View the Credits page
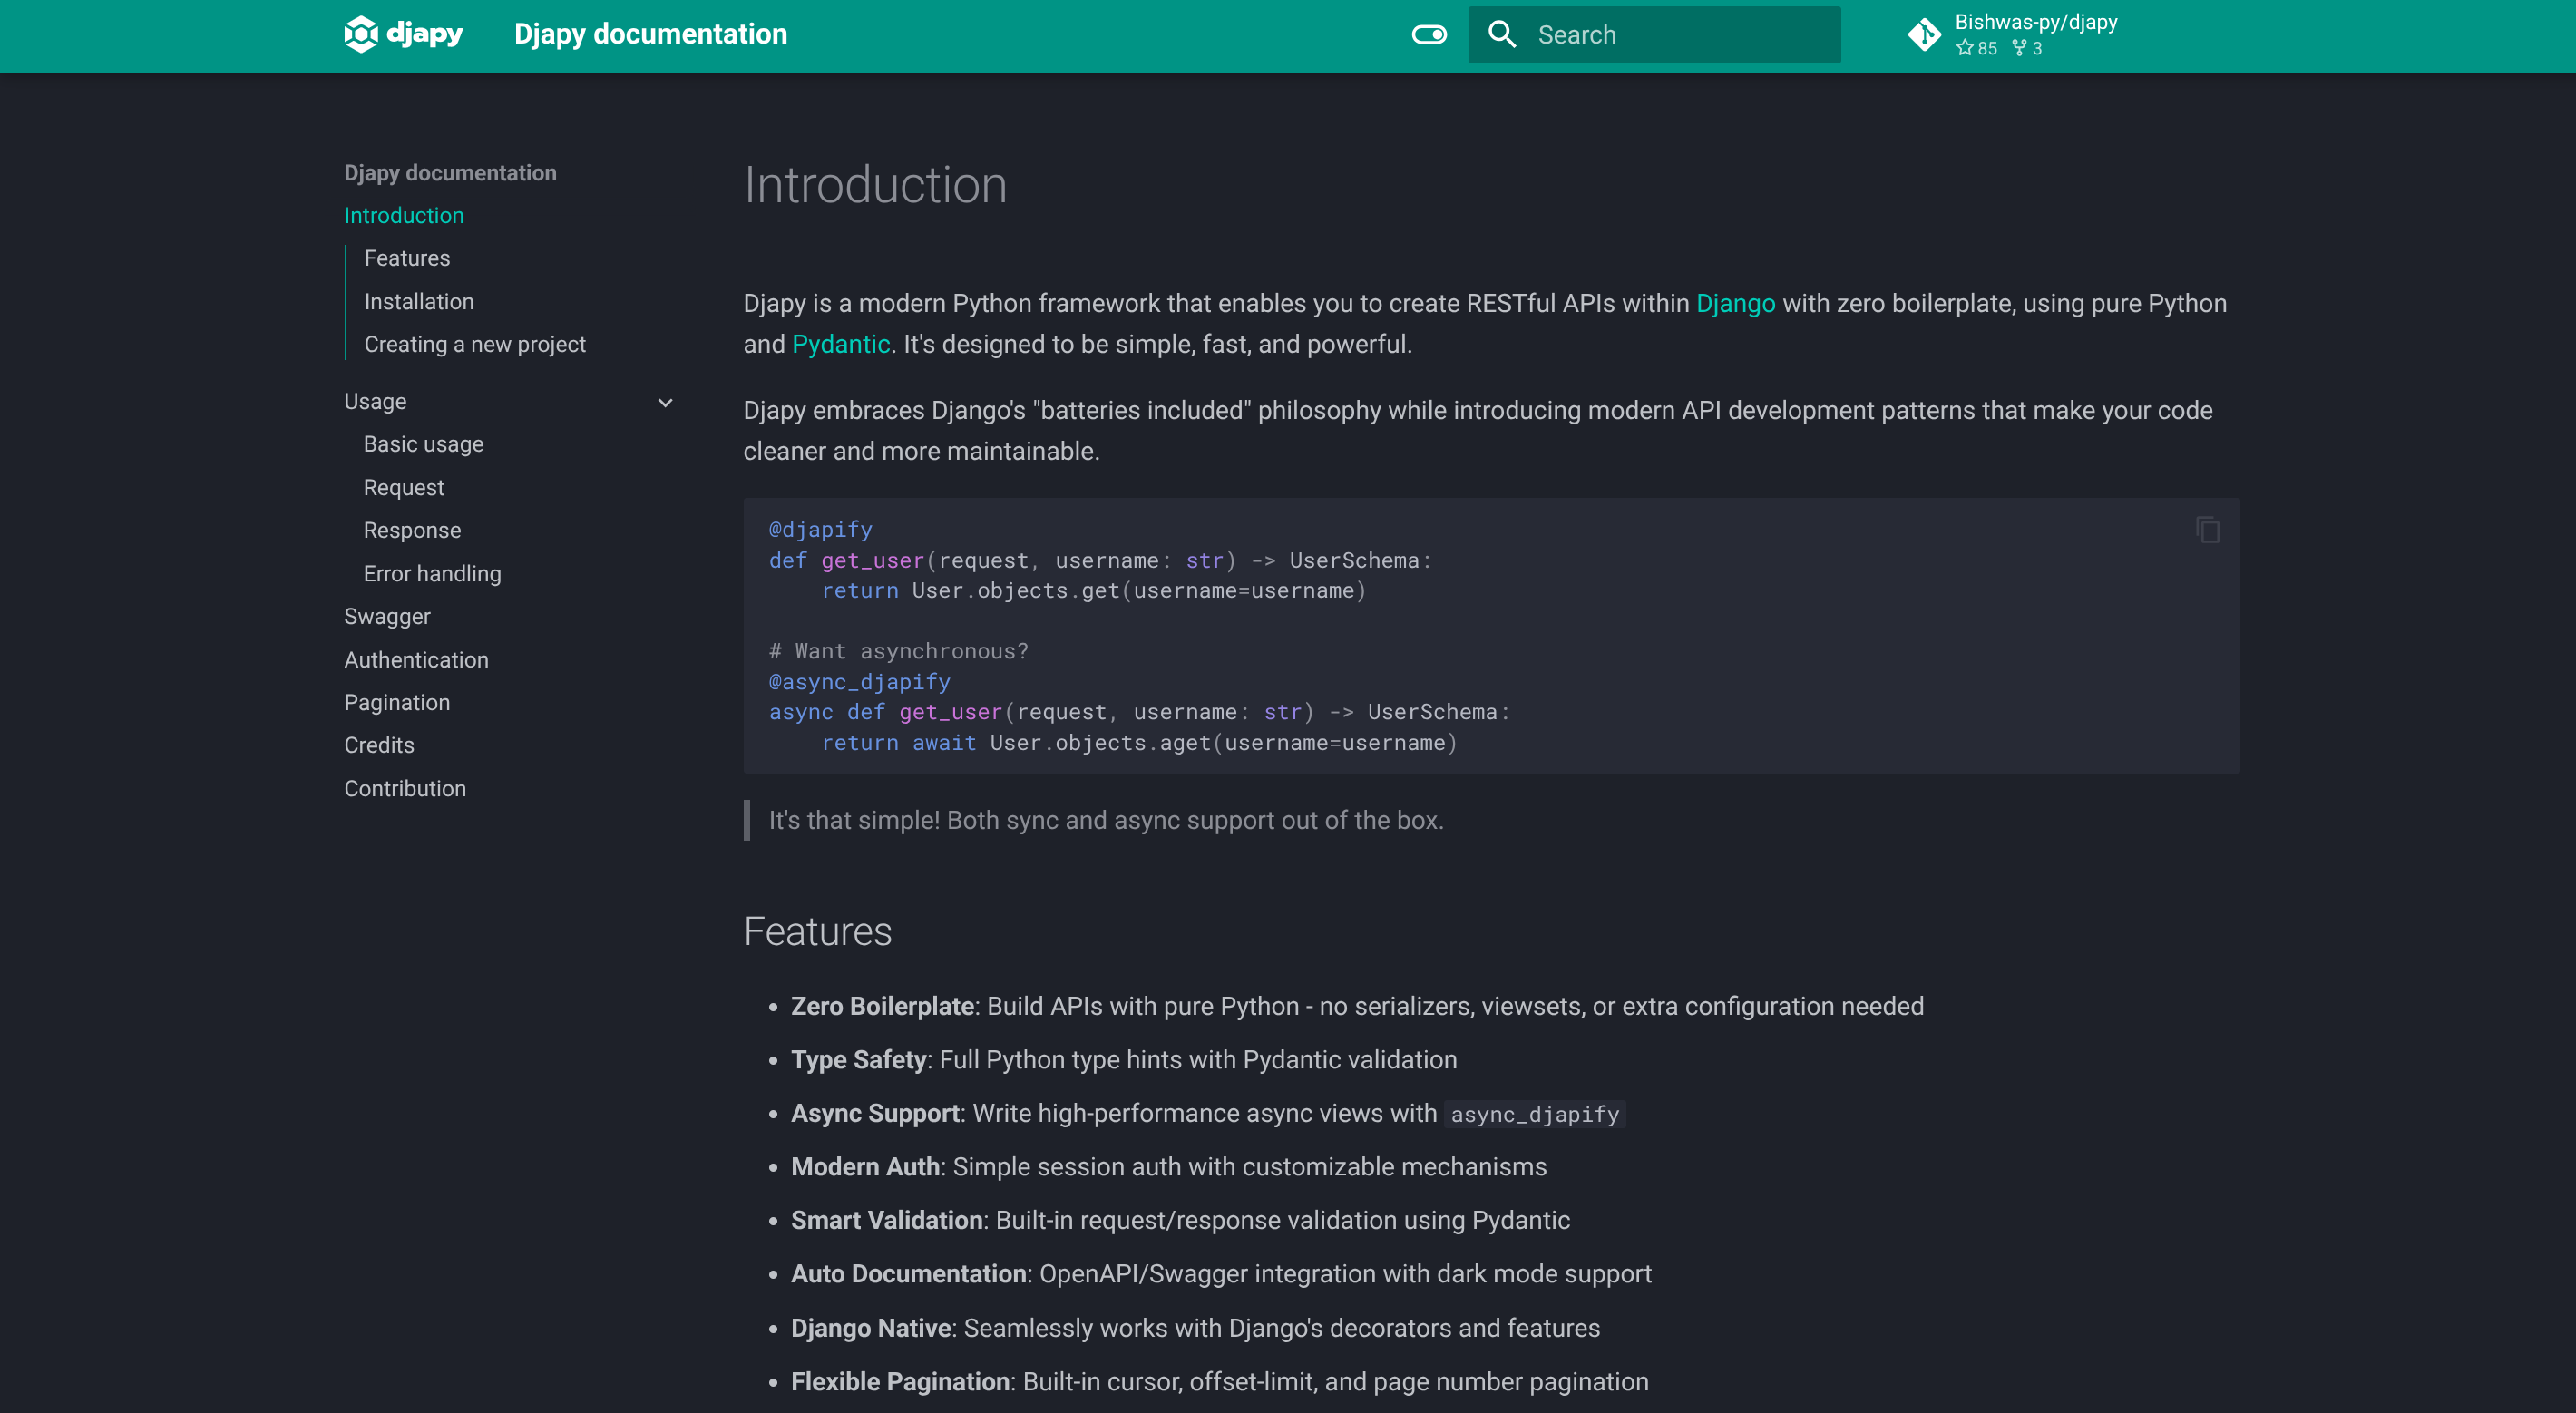Viewport: 2576px width, 1413px height. pyautogui.click(x=379, y=745)
